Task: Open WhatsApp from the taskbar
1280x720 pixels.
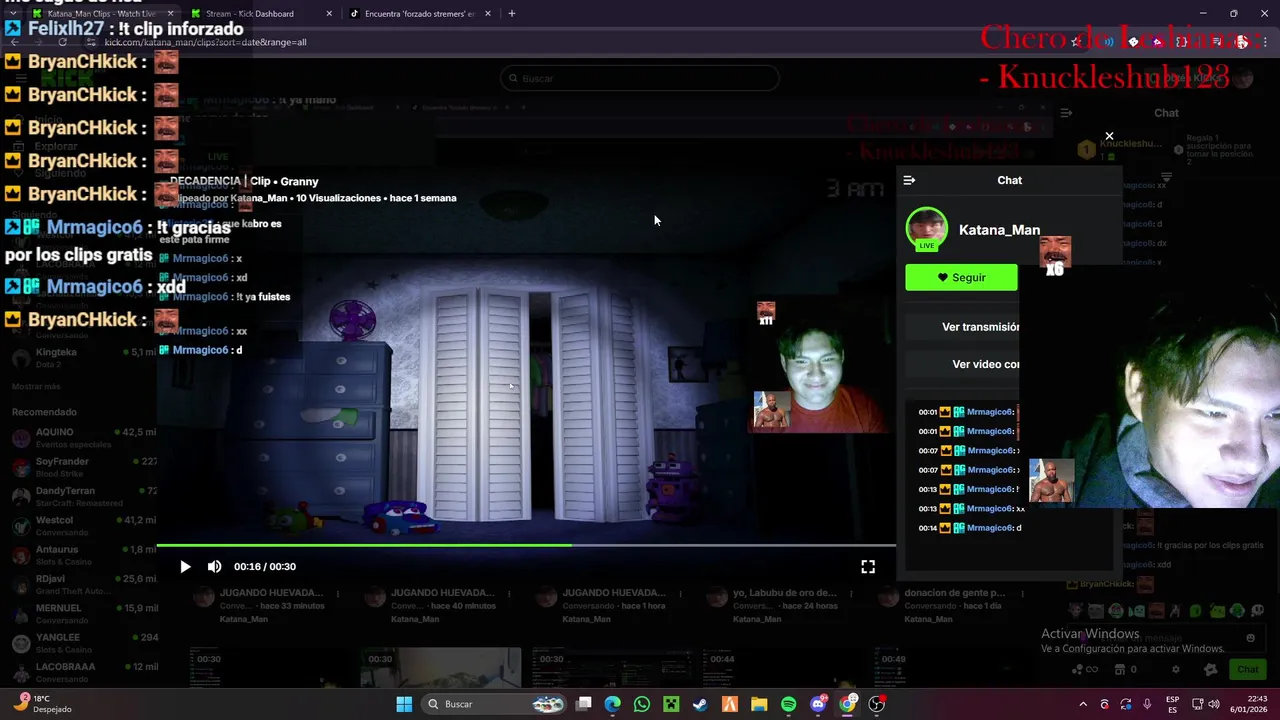Action: coord(642,704)
